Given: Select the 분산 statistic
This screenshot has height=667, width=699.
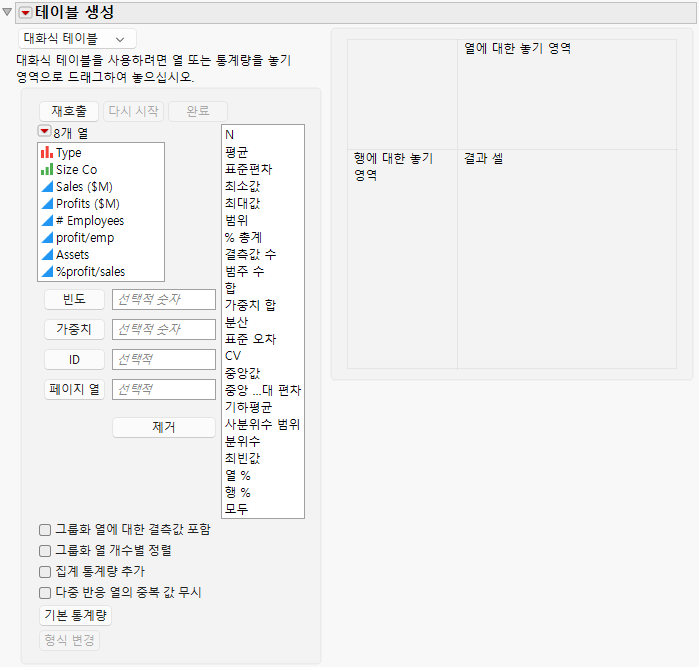Looking at the screenshot, I should pos(263,322).
